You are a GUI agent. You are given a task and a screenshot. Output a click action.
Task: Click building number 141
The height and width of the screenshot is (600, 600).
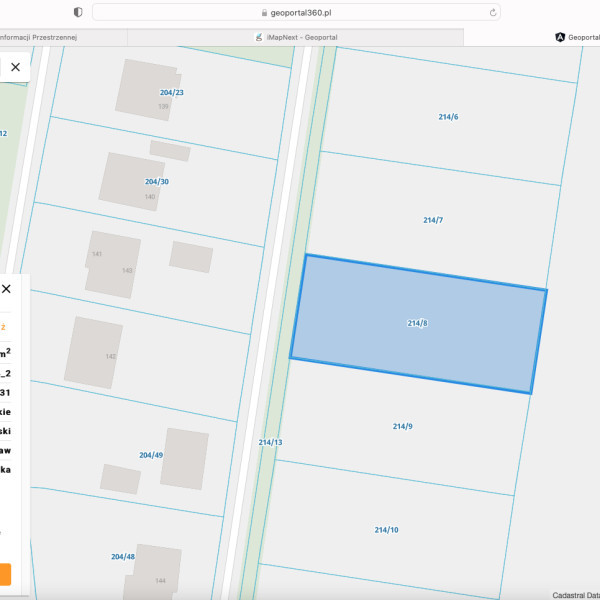pyautogui.click(x=97, y=254)
